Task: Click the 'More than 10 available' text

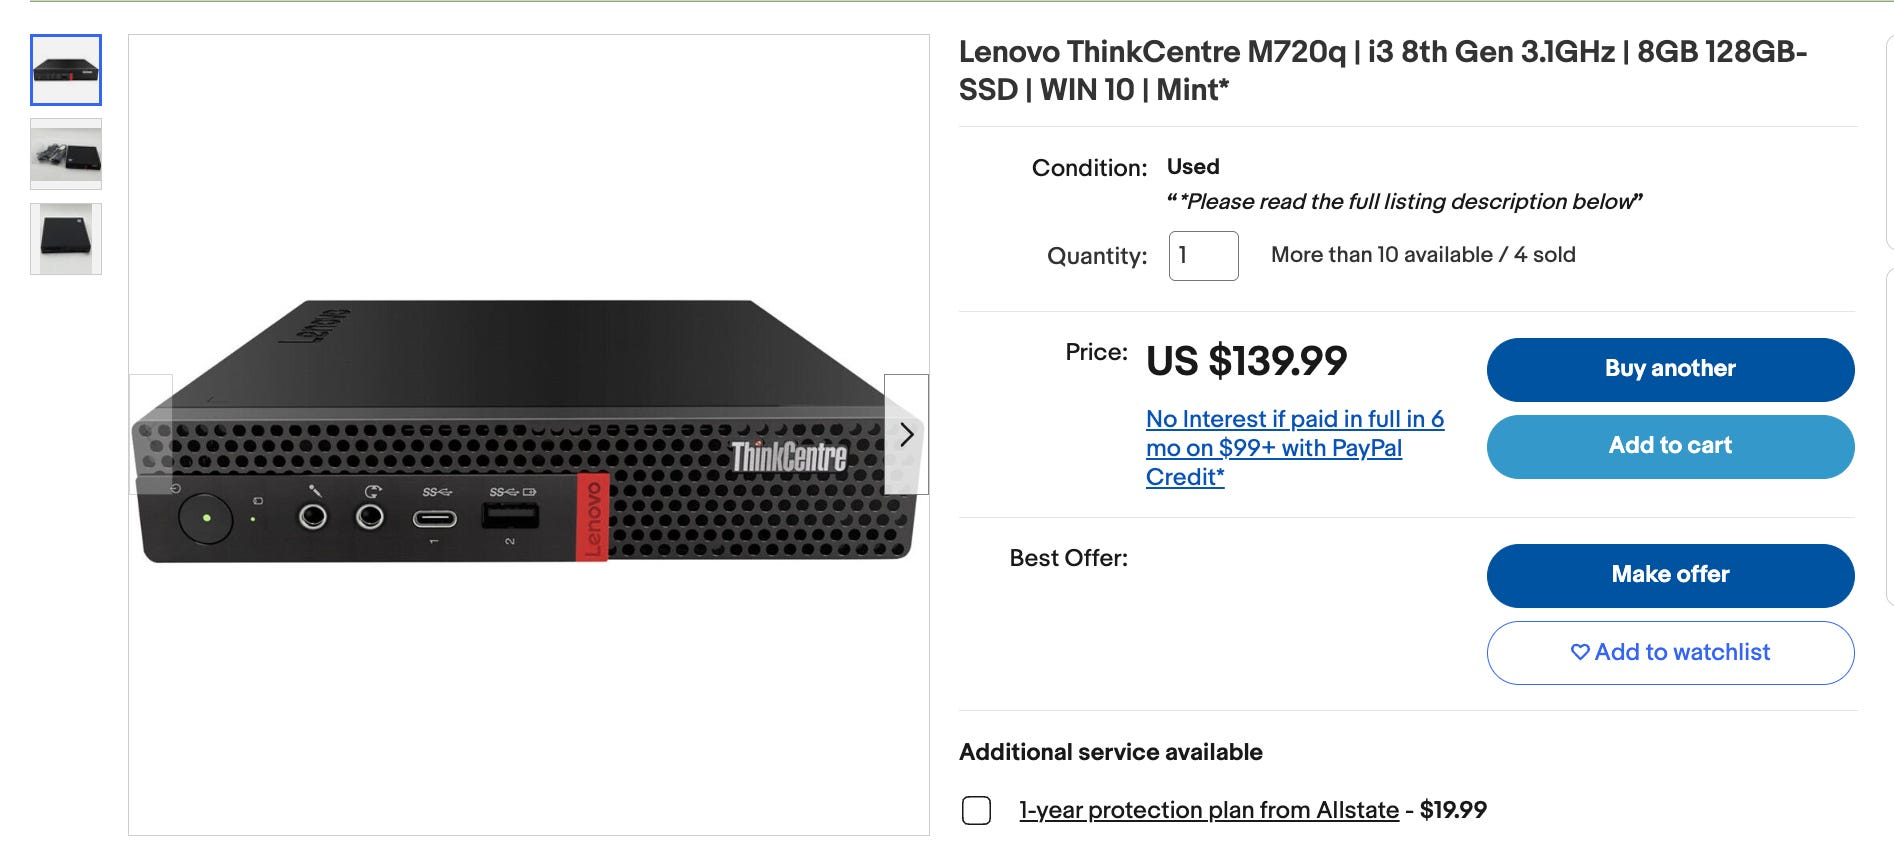Action: 1381,255
